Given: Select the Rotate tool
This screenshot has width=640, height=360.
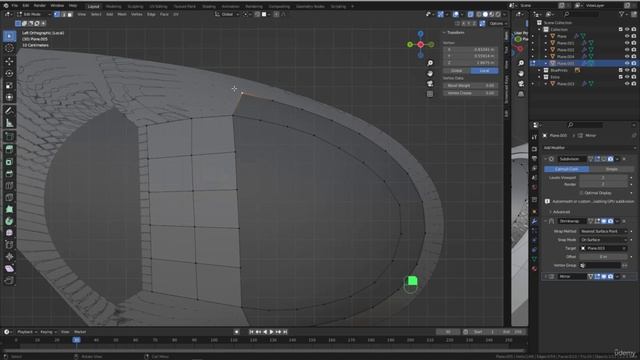Looking at the screenshot, I should coord(9,73).
